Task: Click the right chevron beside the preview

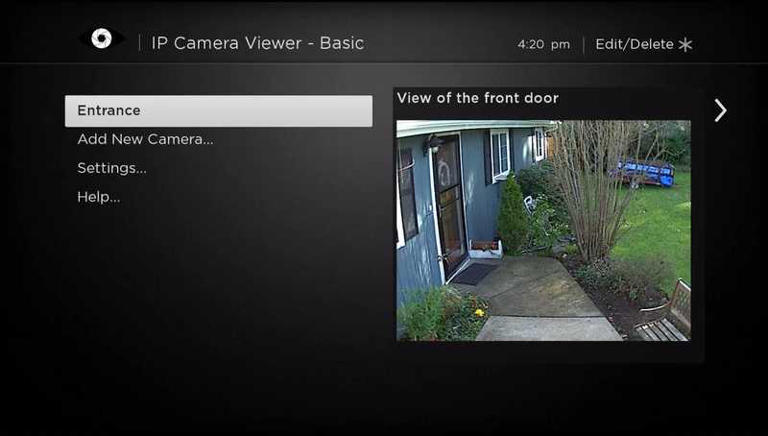Action: [x=720, y=110]
